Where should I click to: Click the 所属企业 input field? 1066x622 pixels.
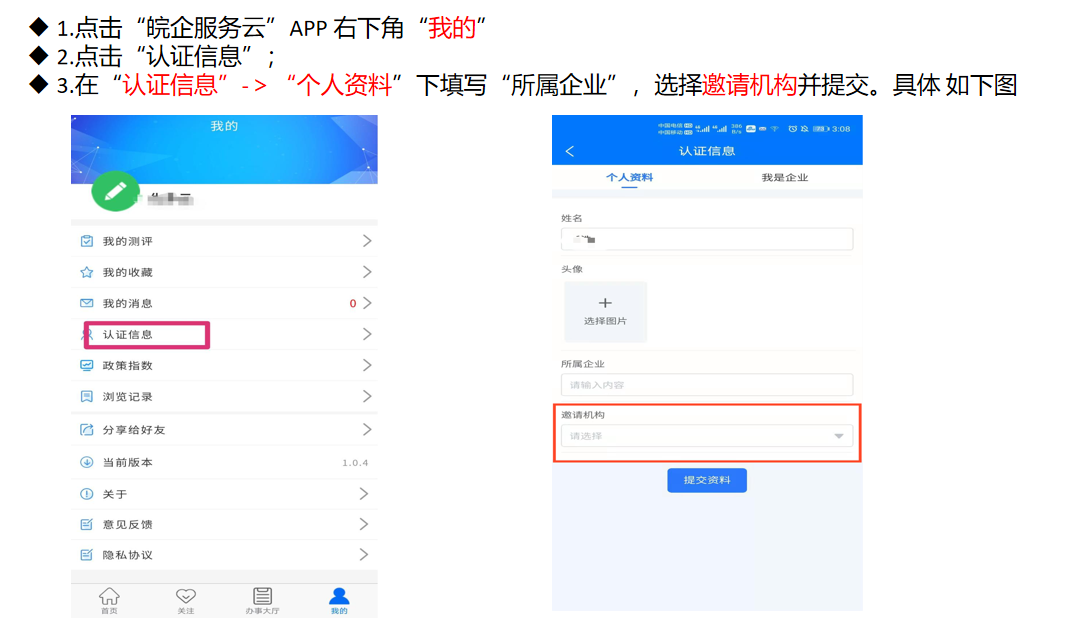tap(706, 385)
